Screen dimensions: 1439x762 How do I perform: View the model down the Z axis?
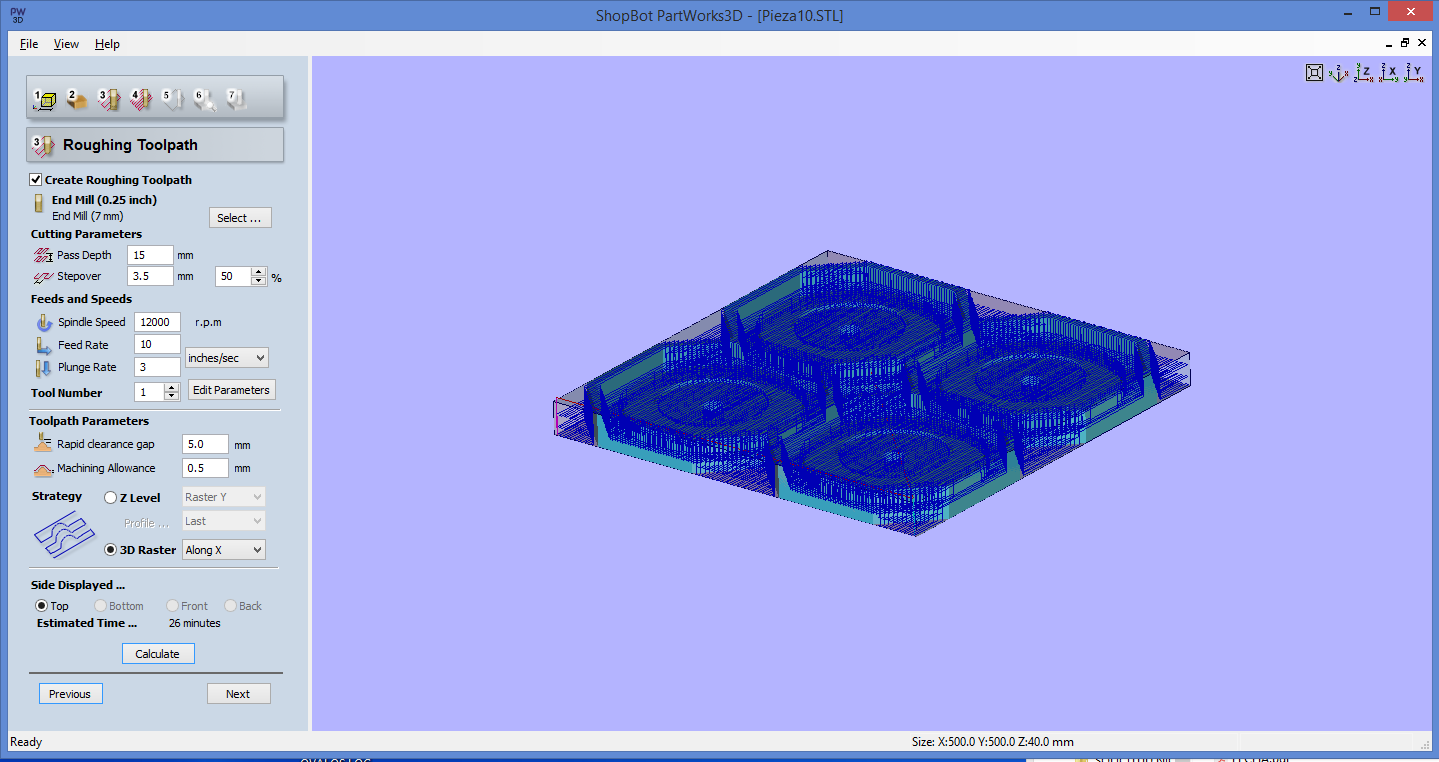pos(1365,72)
